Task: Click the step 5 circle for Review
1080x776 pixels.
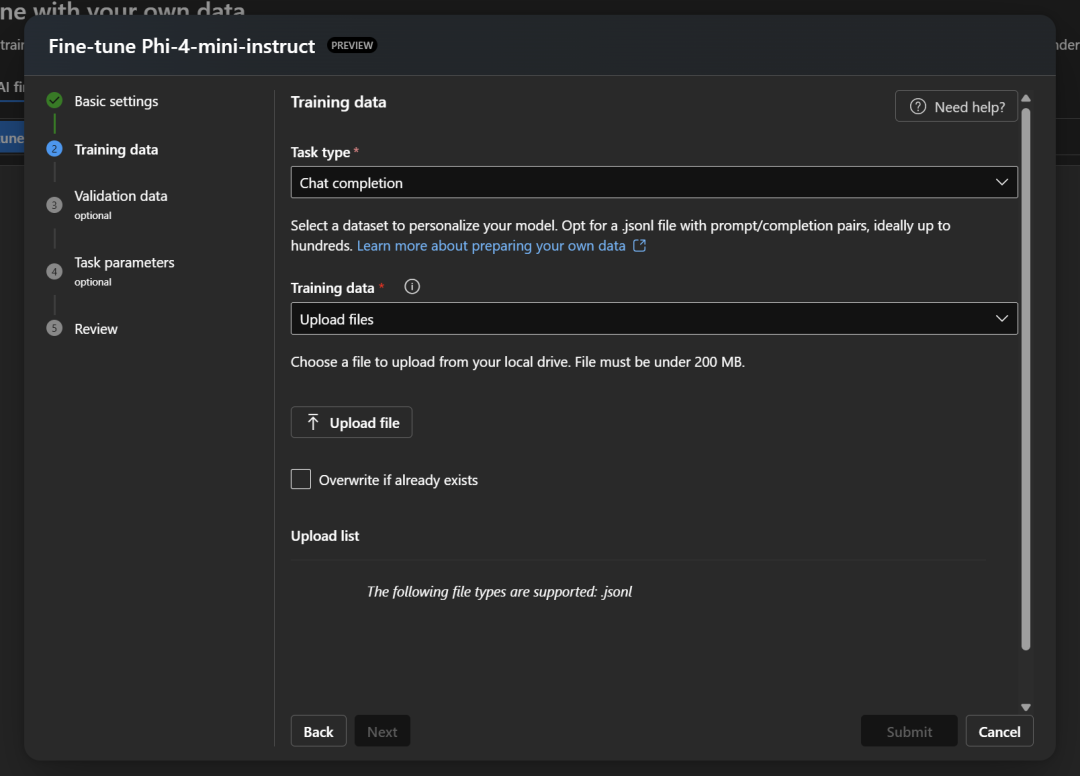Action: click(x=54, y=328)
